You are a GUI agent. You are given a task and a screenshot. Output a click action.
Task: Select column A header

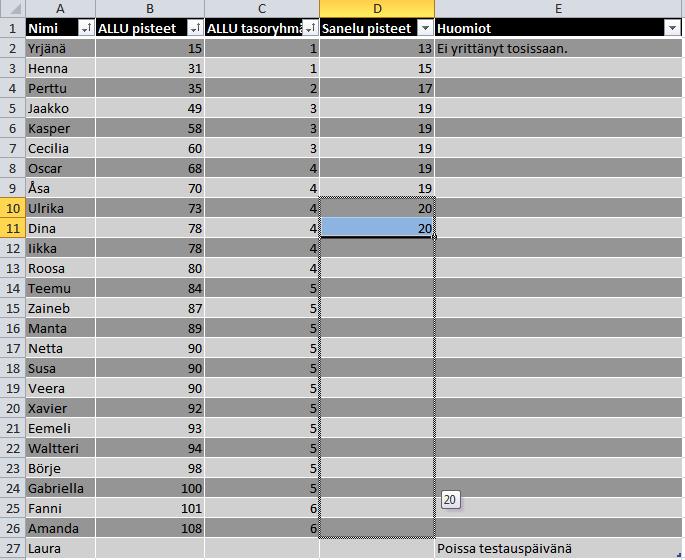60,9
